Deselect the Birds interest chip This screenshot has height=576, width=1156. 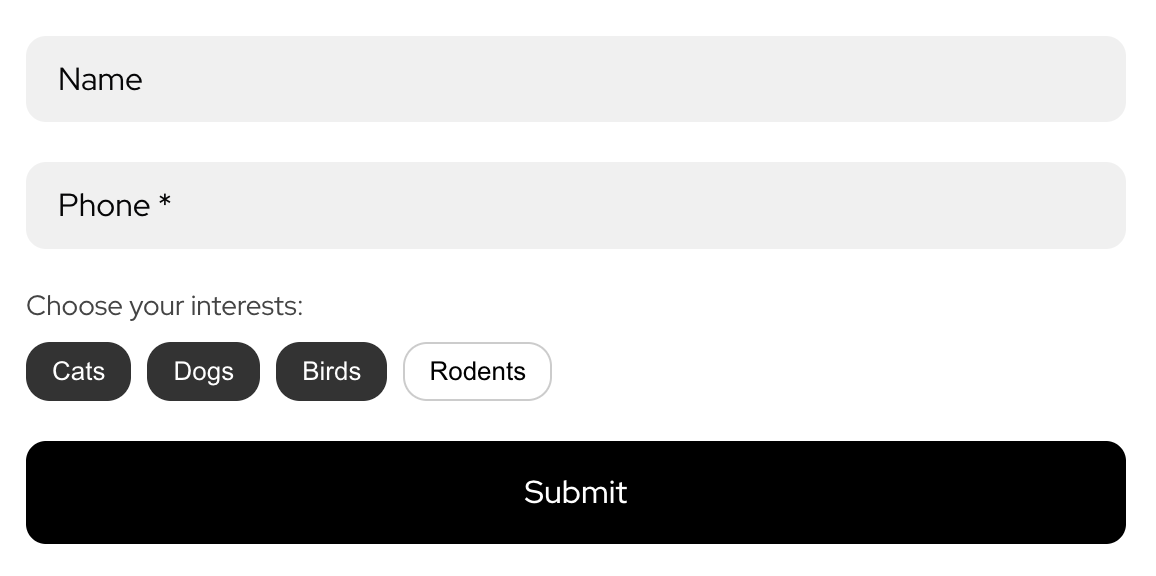(331, 371)
